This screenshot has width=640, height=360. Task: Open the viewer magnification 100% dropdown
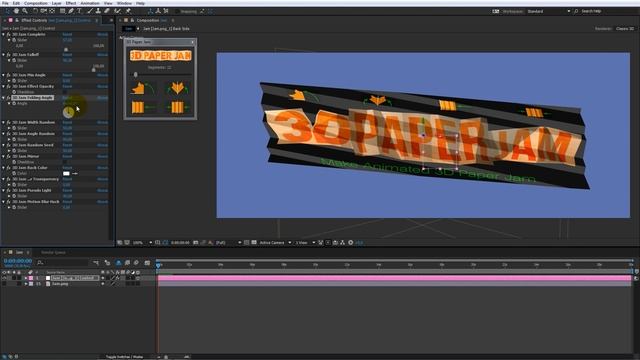click(142, 242)
